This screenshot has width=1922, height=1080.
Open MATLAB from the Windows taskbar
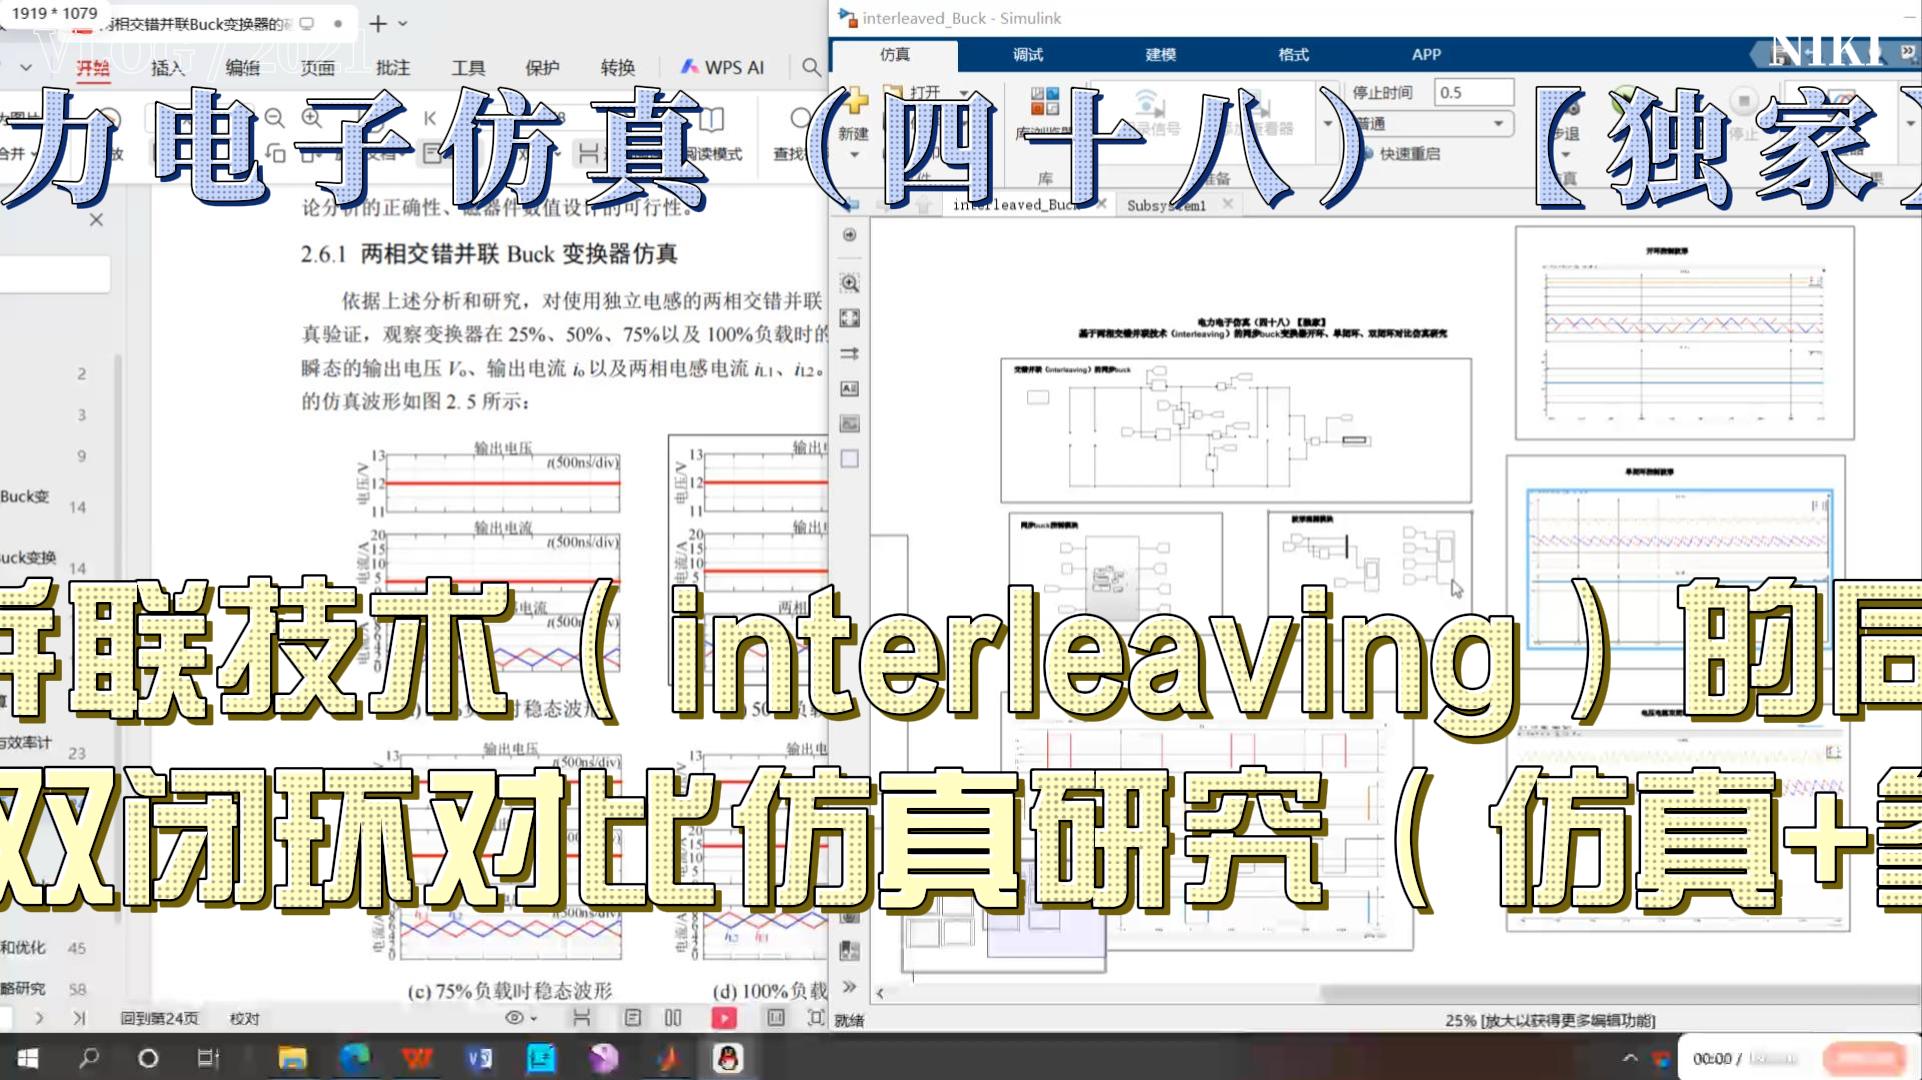click(x=666, y=1058)
